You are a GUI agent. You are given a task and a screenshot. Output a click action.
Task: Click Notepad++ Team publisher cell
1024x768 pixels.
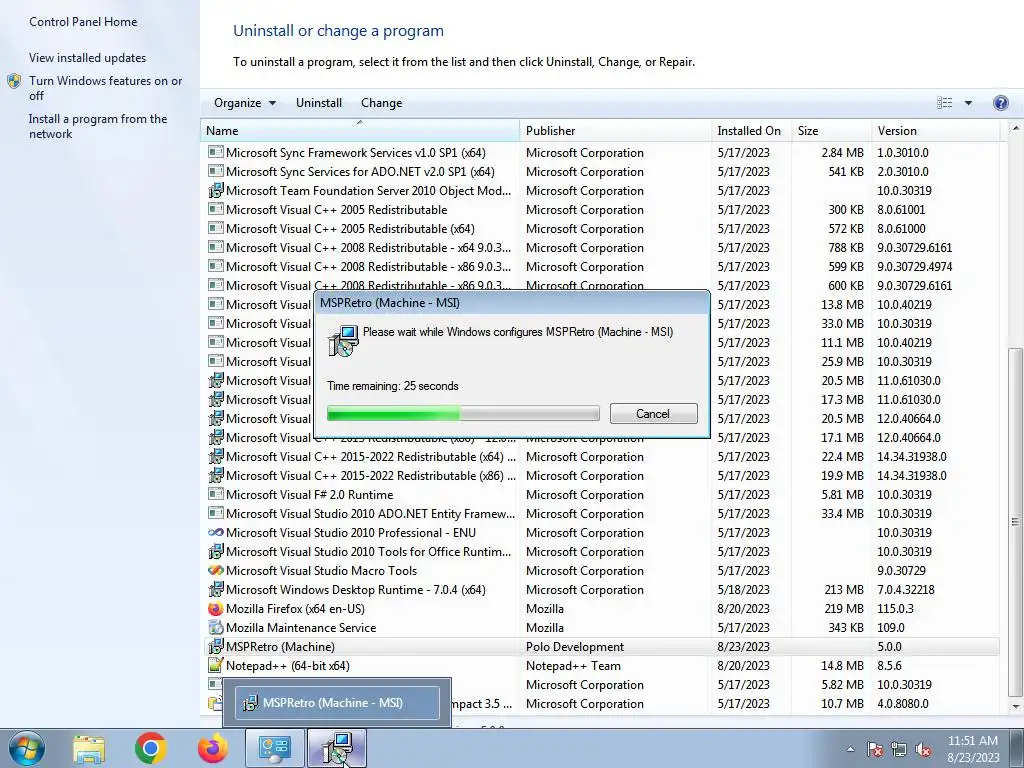(x=573, y=665)
